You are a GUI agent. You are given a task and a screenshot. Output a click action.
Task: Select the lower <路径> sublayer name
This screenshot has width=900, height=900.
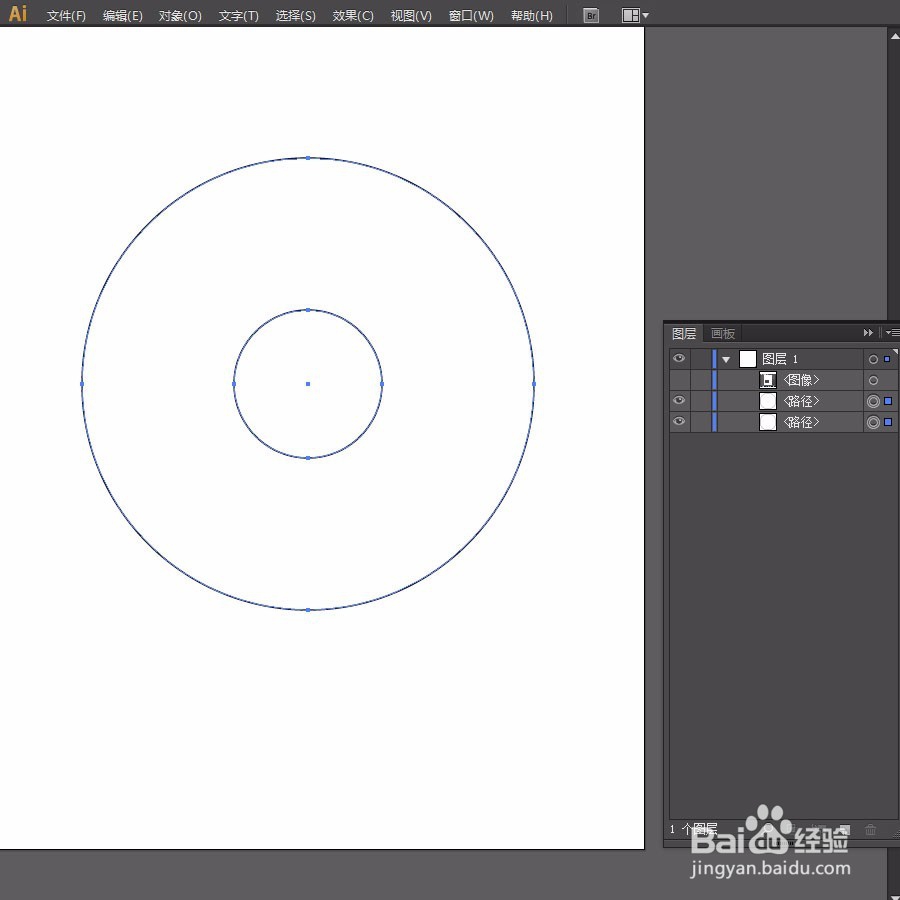[x=801, y=422]
